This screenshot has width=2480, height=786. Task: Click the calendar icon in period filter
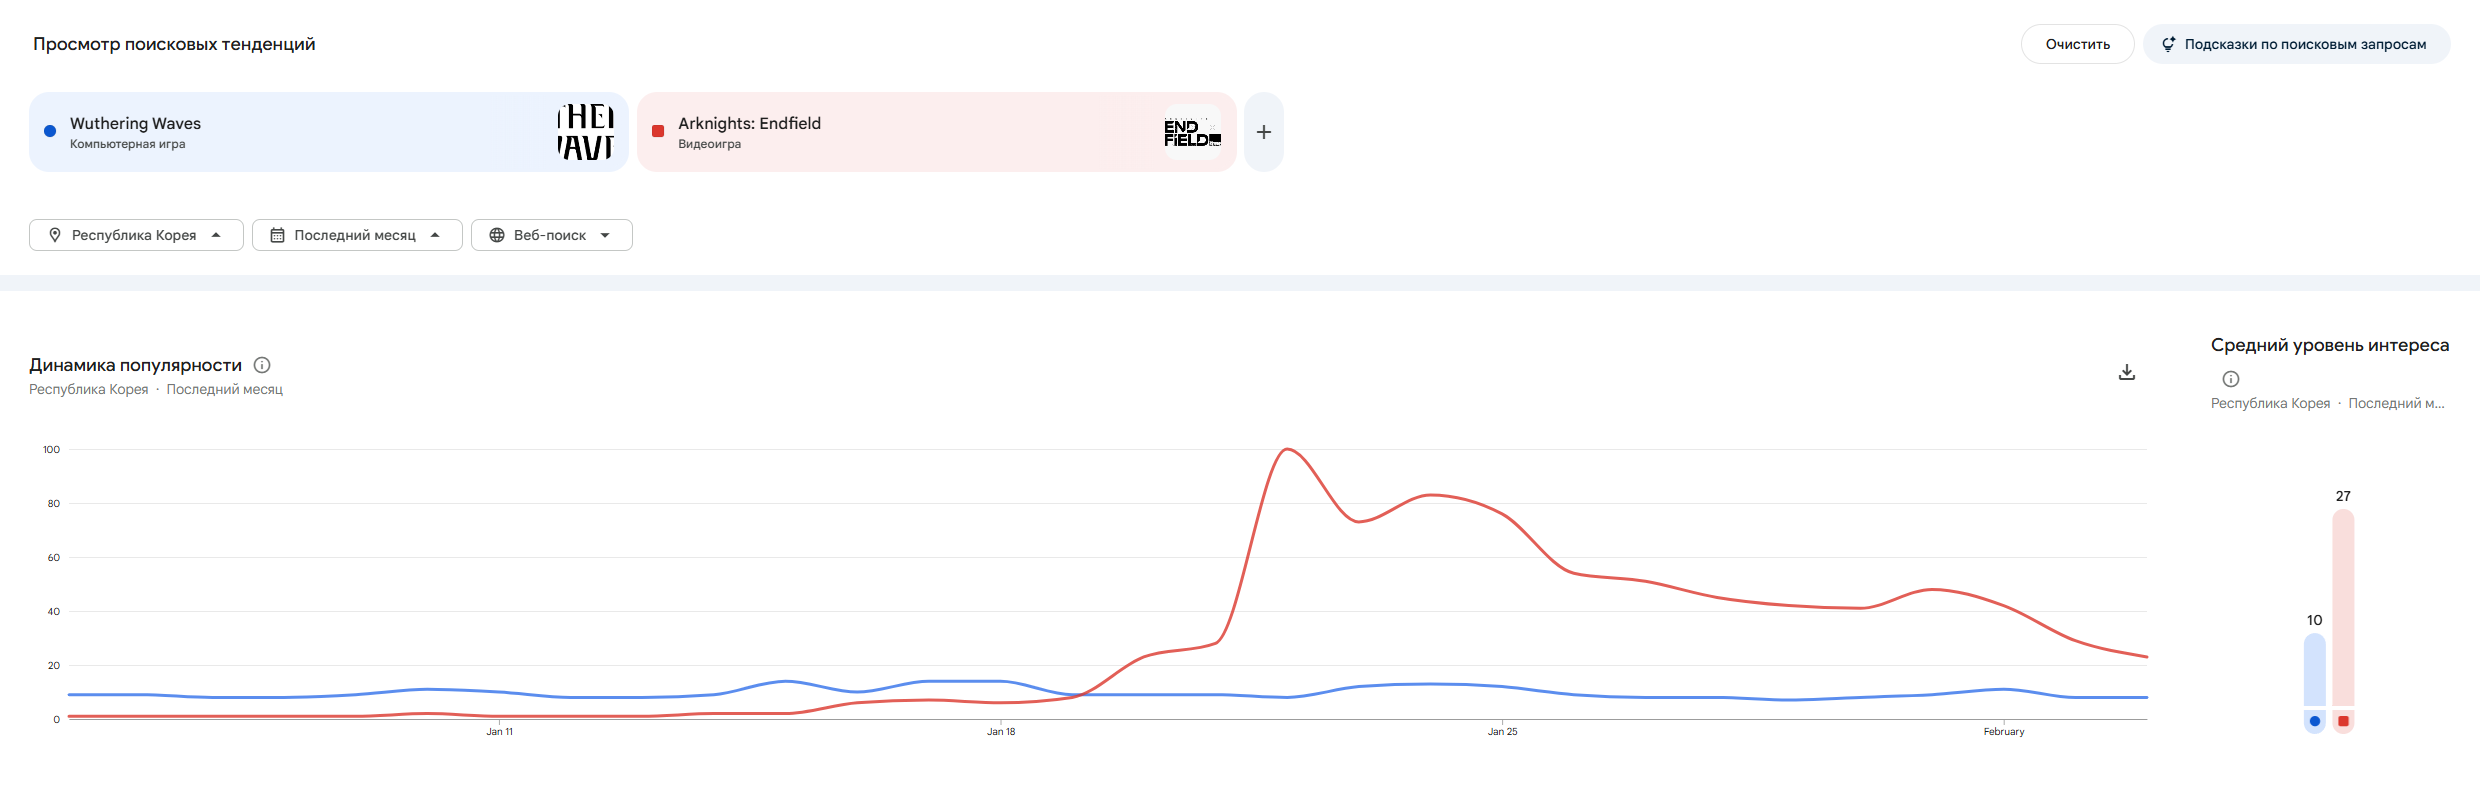coord(277,235)
